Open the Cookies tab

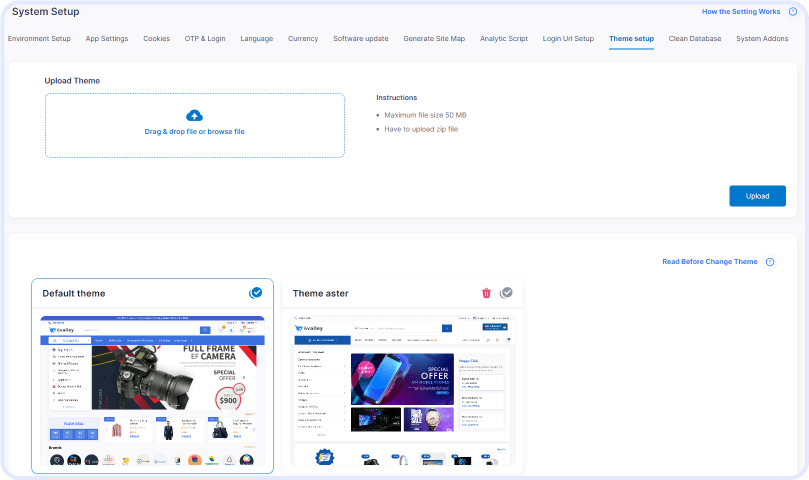156,39
